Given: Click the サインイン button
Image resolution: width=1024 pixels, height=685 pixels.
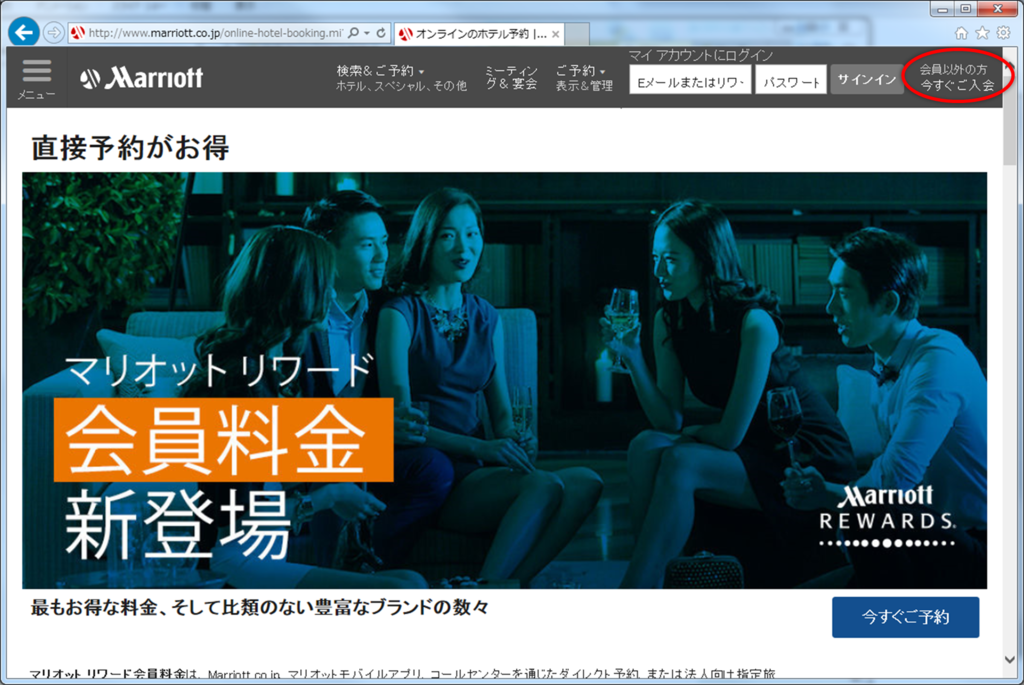Looking at the screenshot, I should [x=867, y=80].
